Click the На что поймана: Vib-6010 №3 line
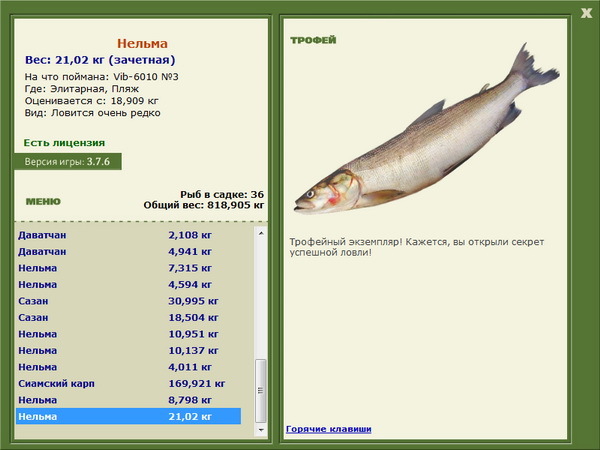The height and width of the screenshot is (450, 600). [x=101, y=77]
